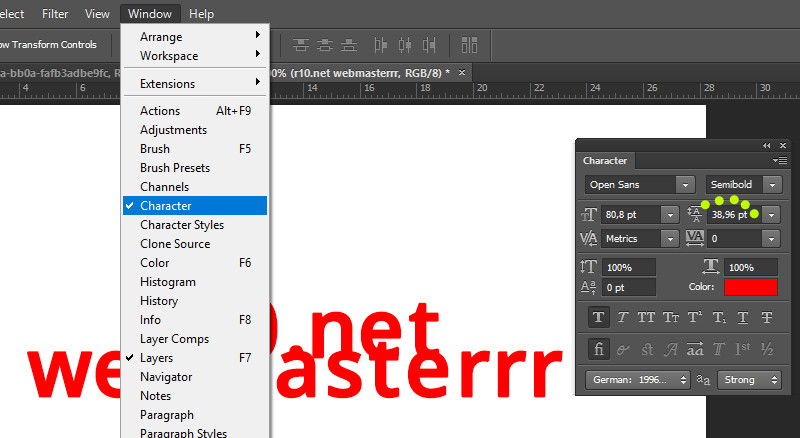Click Align vertical centers icon
Image resolution: width=800 pixels, height=438 pixels.
pyautogui.click(x=324, y=45)
